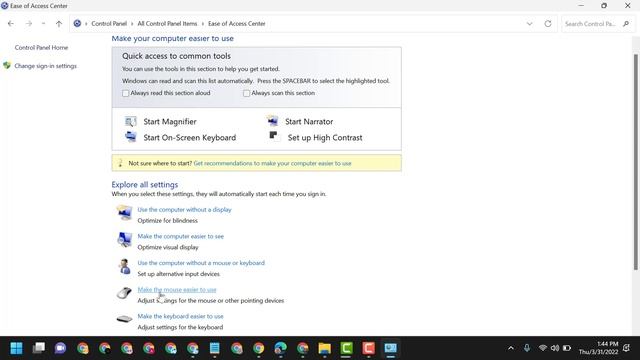Click the Control Panel taskbar icon
The height and width of the screenshot is (360, 640).
tap(390, 348)
